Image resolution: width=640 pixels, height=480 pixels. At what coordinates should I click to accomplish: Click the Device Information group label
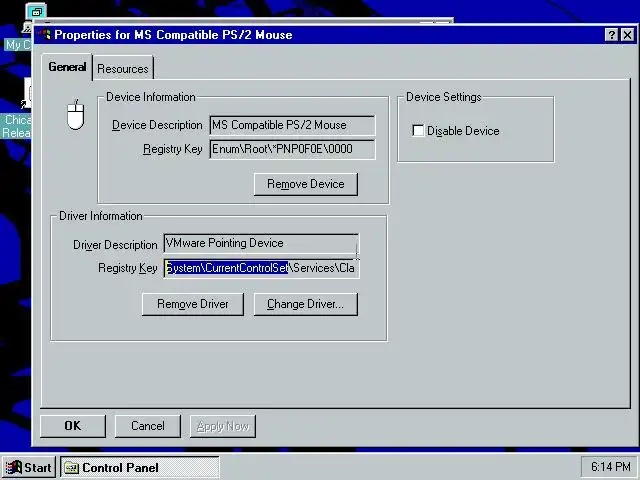point(151,97)
